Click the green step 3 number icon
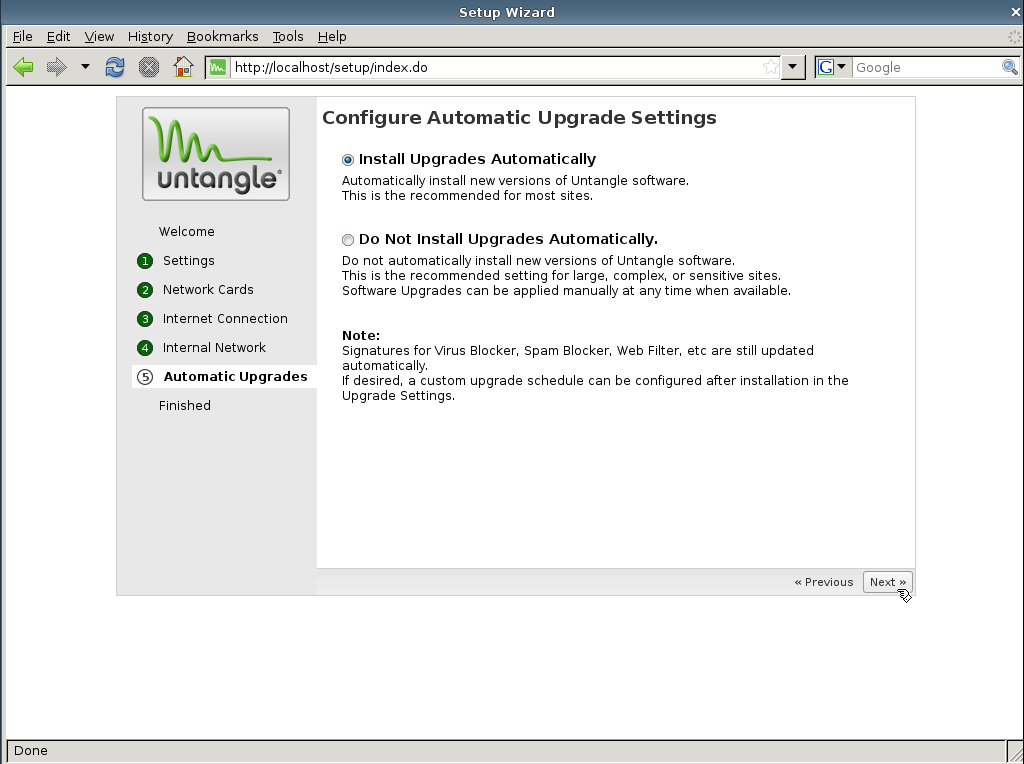Screen dimensions: 1024x764 (x=145, y=319)
